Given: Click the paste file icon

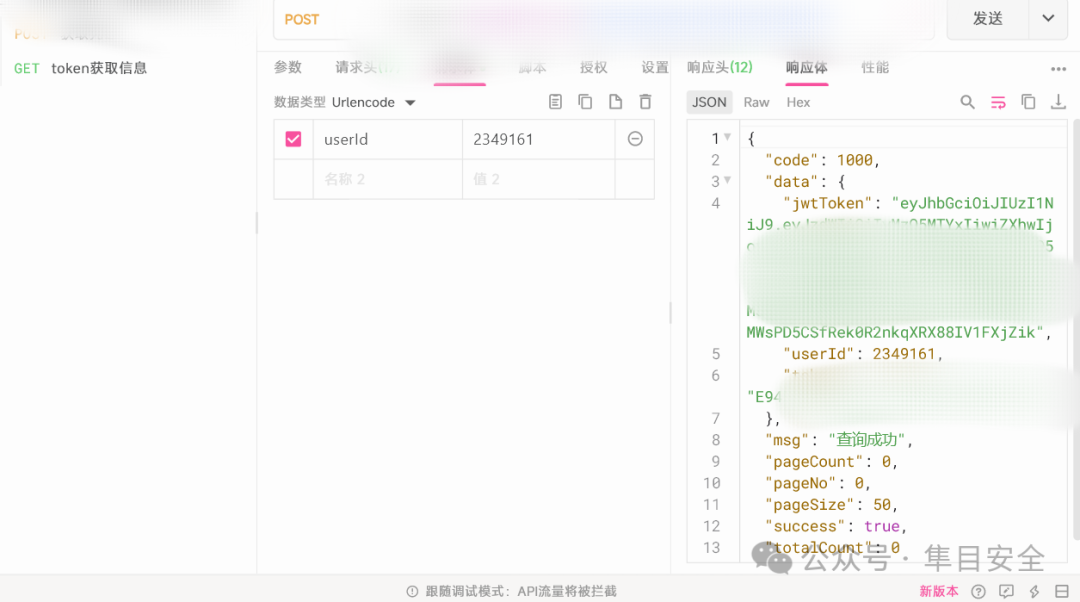Looking at the screenshot, I should coord(615,102).
